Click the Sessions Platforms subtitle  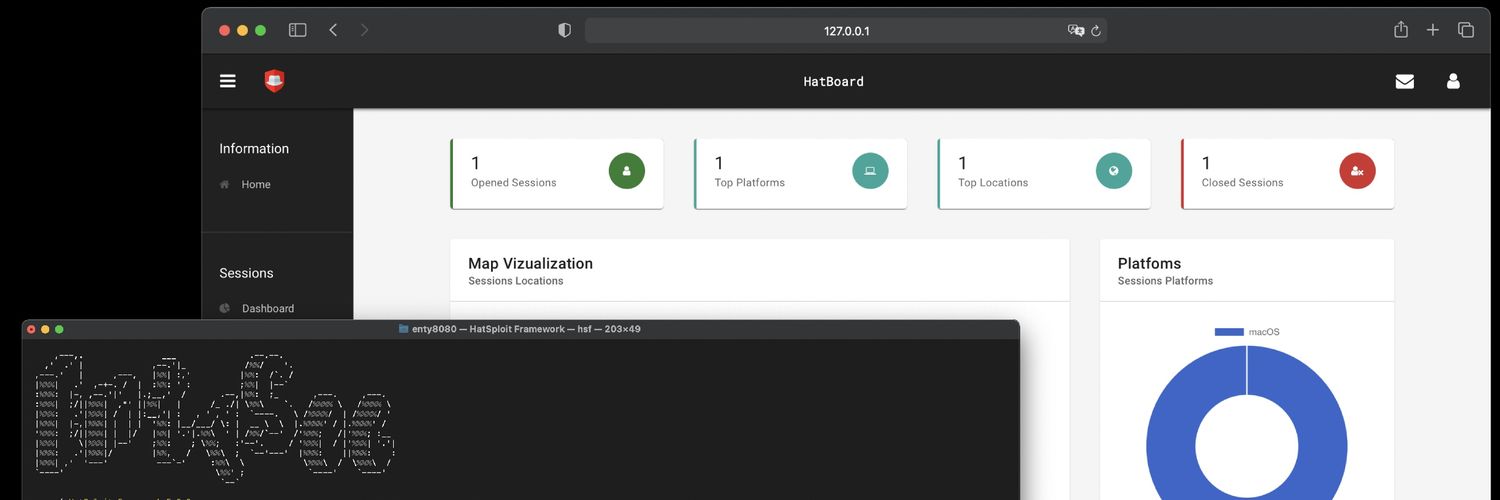pyautogui.click(x=1165, y=281)
